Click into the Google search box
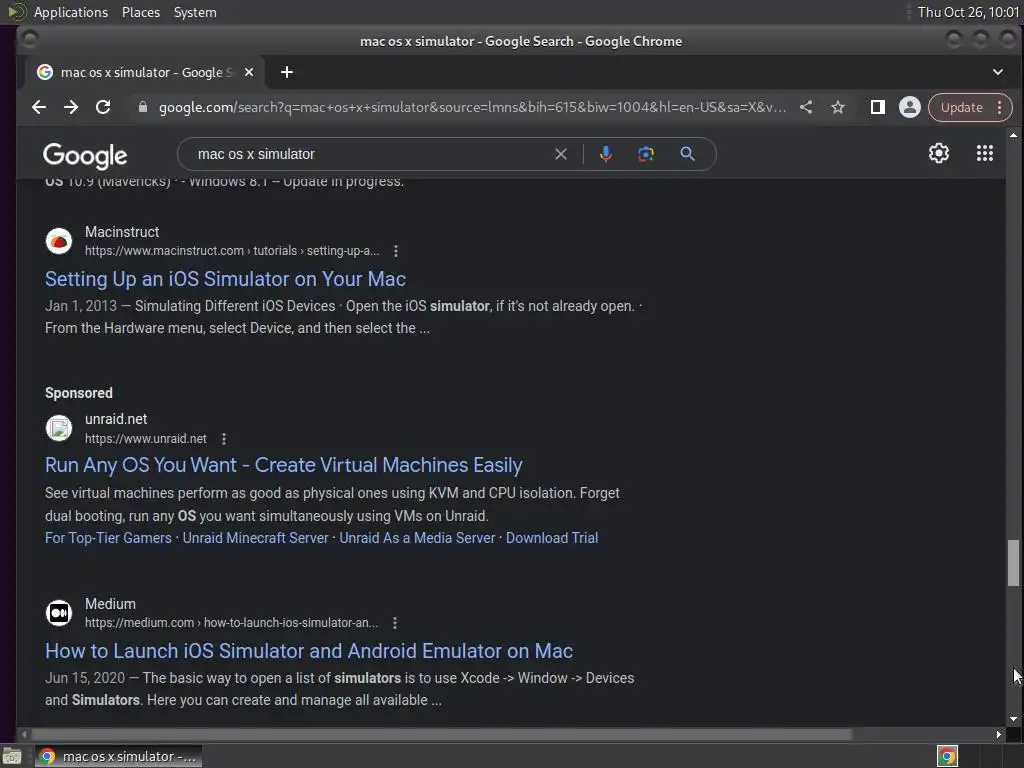 372,154
